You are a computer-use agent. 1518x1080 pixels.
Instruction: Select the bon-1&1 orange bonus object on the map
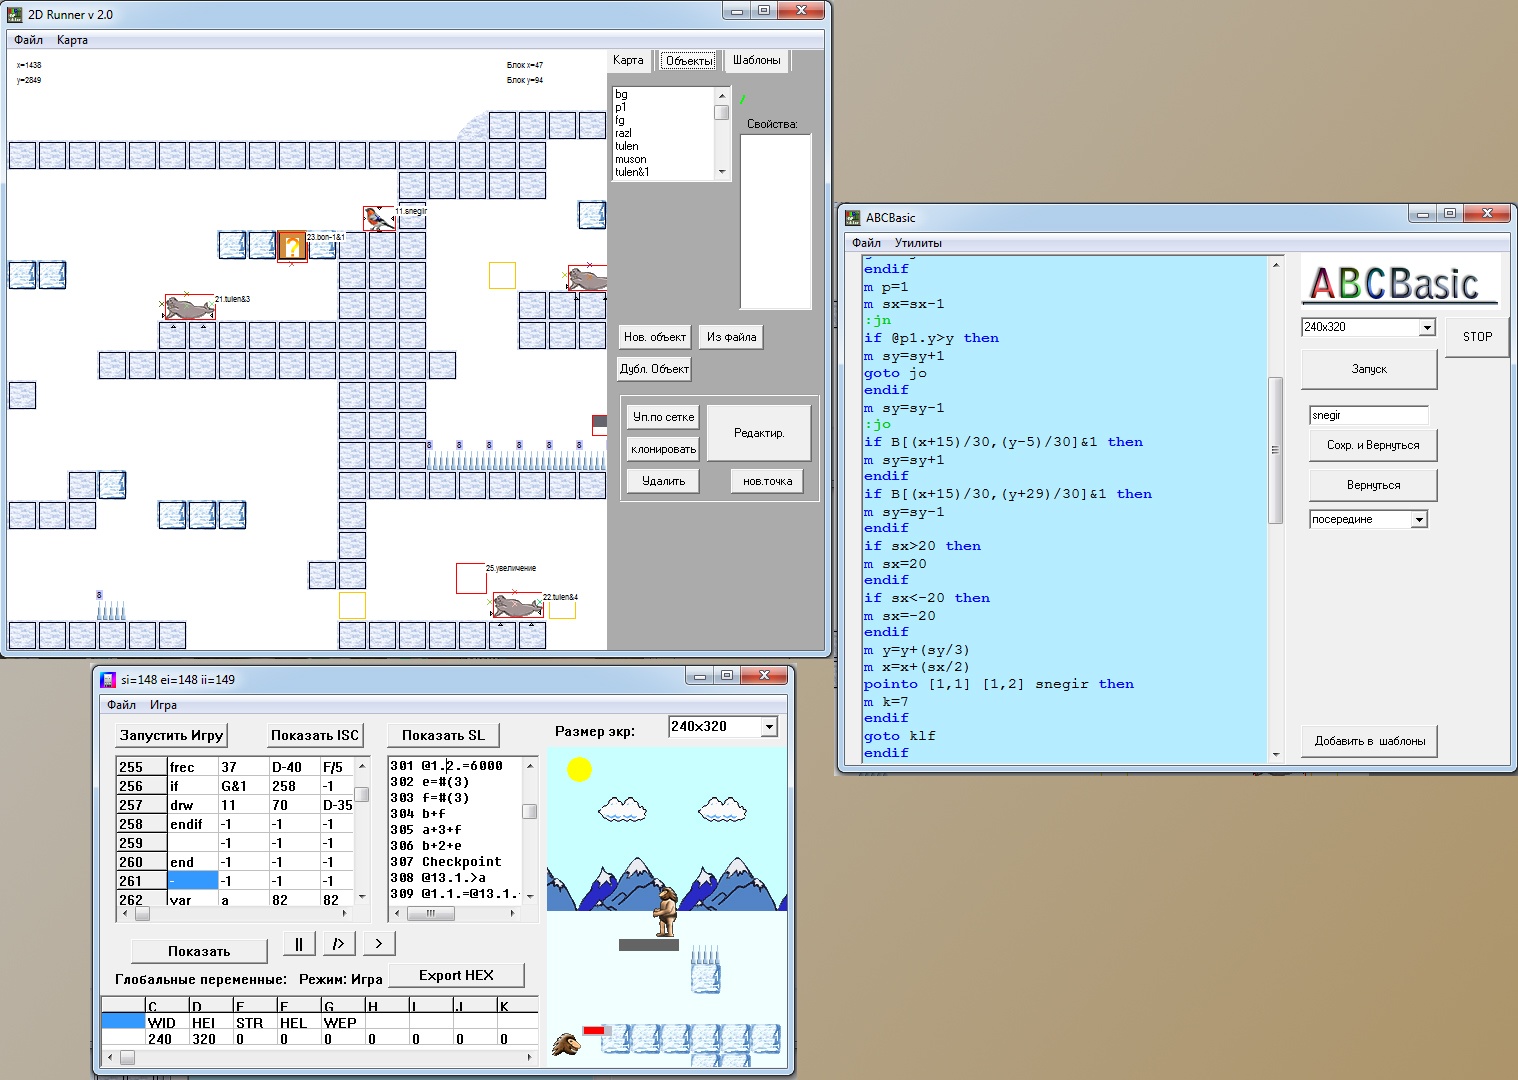point(291,245)
